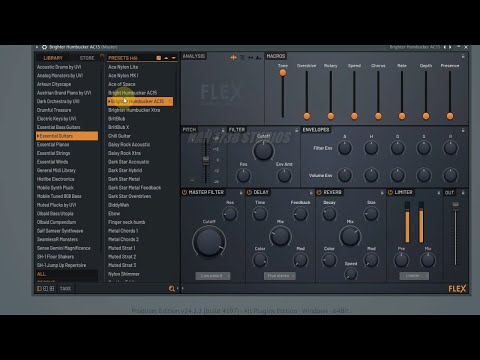Click the lock icon on the Macros panel
Image resolution: width=480 pixels, height=360 pixels.
(463, 56)
